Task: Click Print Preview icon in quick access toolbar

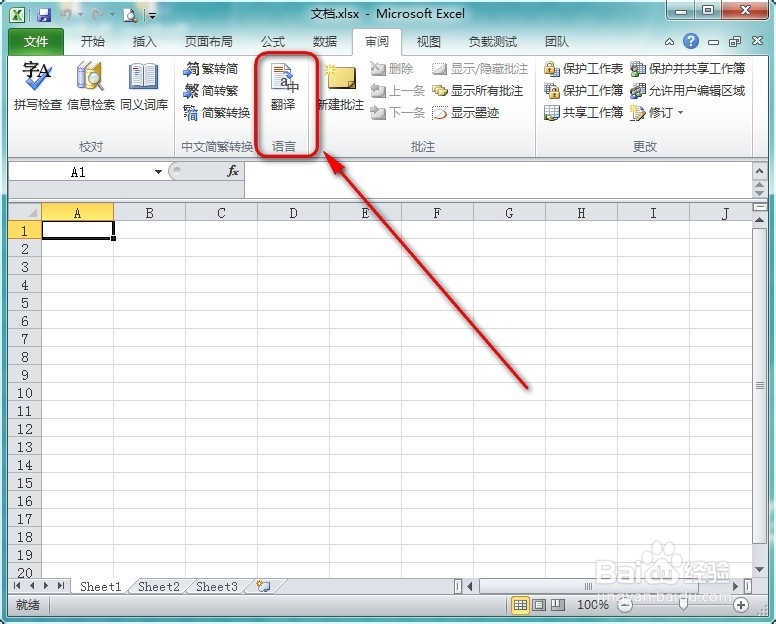Action: (130, 15)
